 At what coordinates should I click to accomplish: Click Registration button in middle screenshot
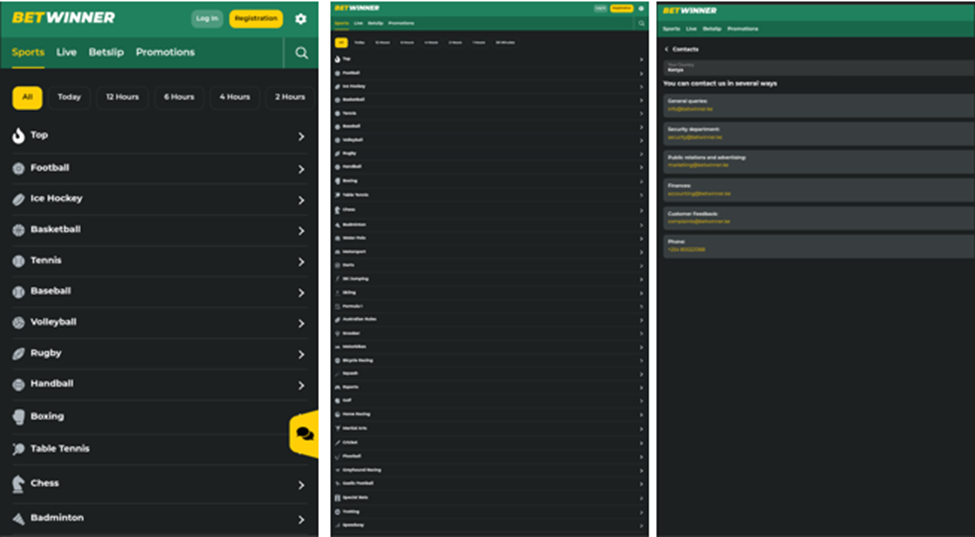click(x=622, y=8)
